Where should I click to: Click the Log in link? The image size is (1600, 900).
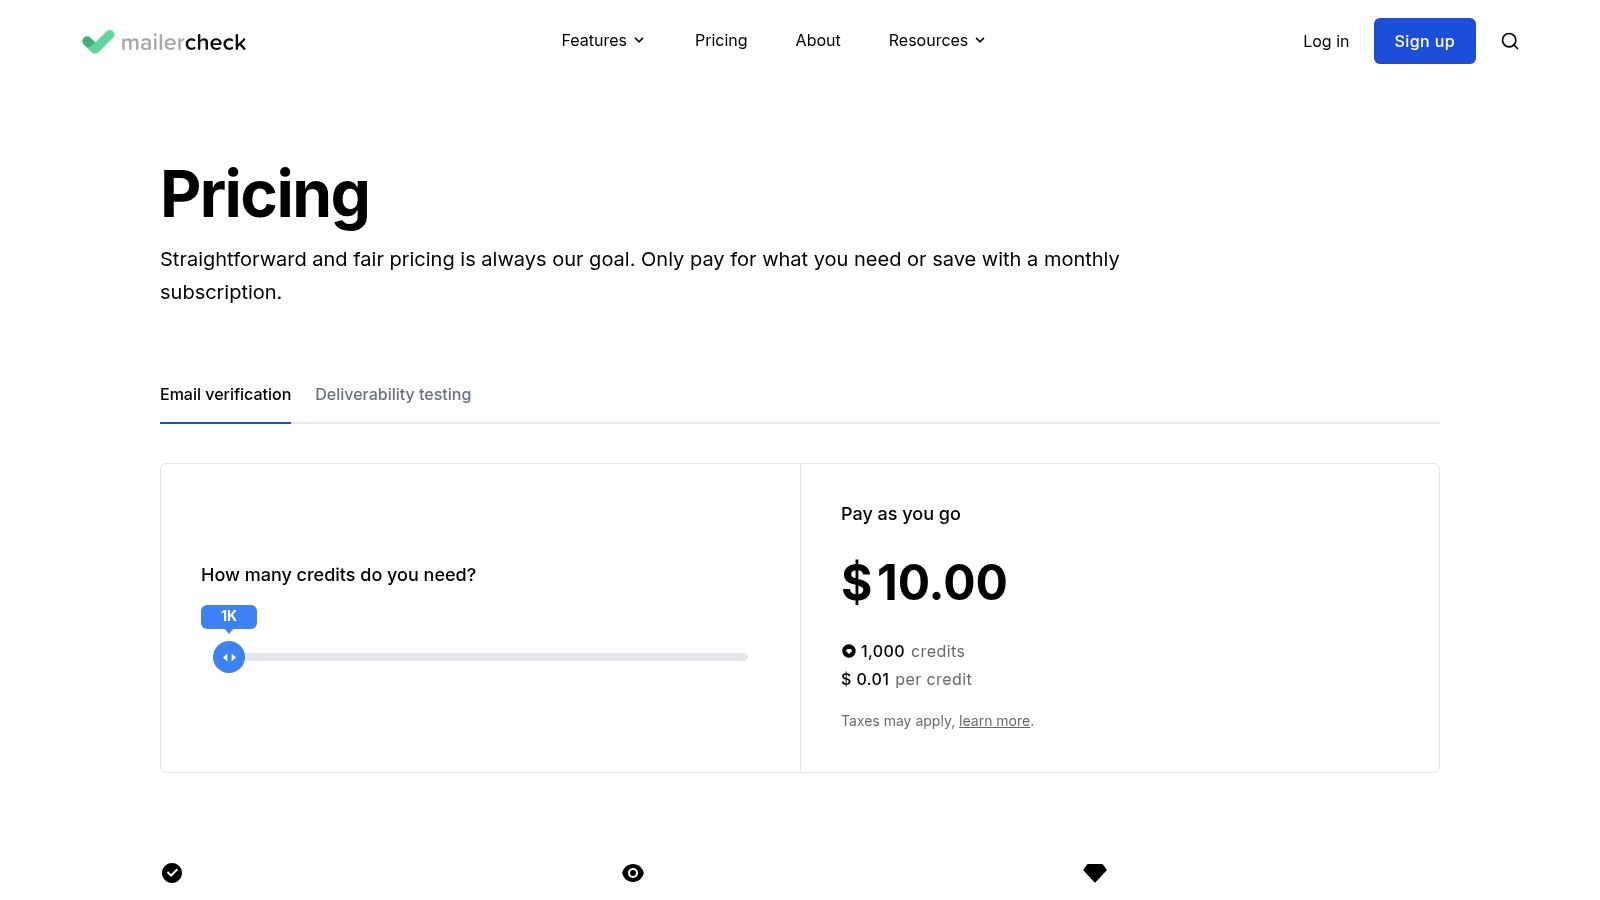pyautogui.click(x=1326, y=41)
